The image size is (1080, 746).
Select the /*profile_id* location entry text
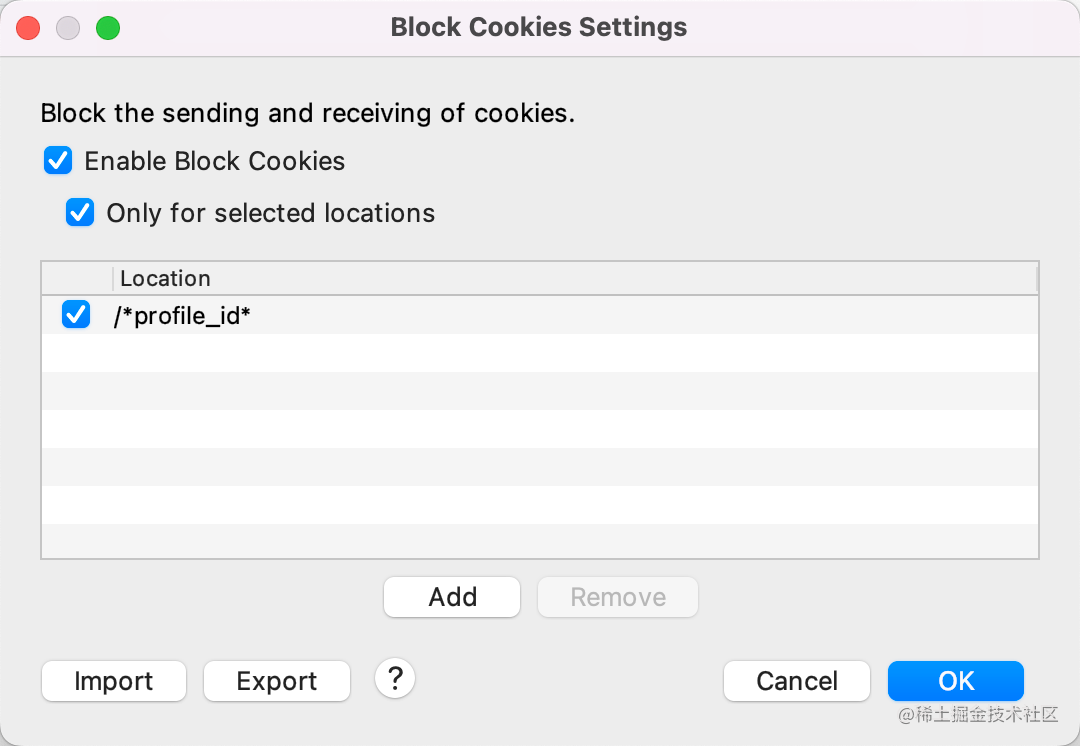pos(182,316)
